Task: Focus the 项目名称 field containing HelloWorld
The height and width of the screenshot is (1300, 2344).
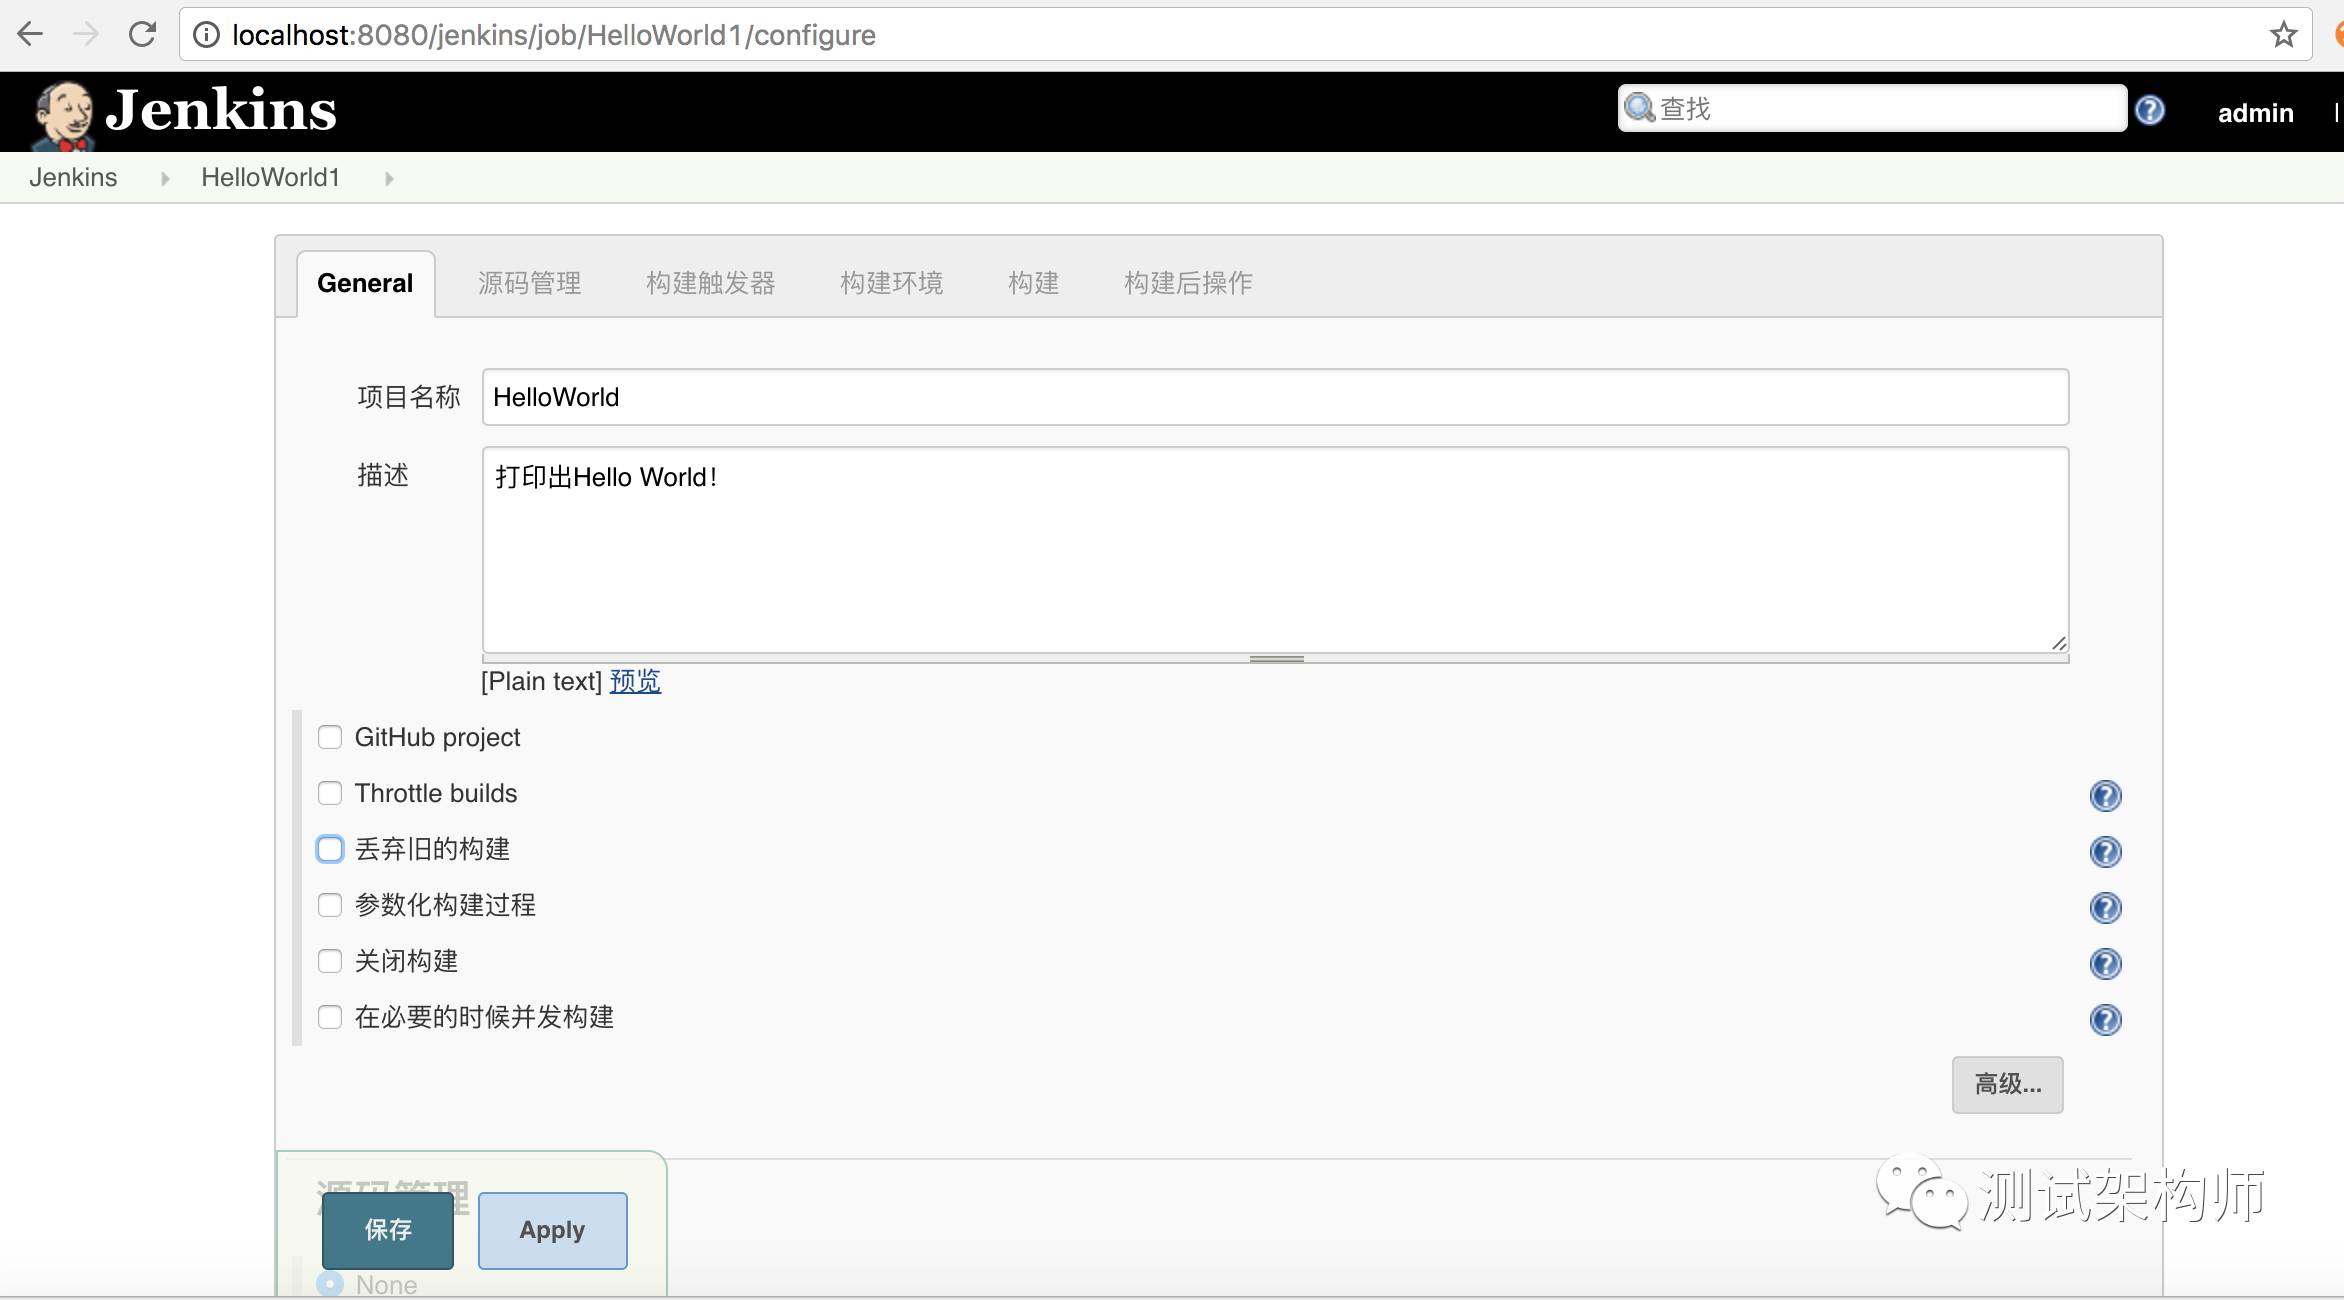Action: pos(1276,397)
